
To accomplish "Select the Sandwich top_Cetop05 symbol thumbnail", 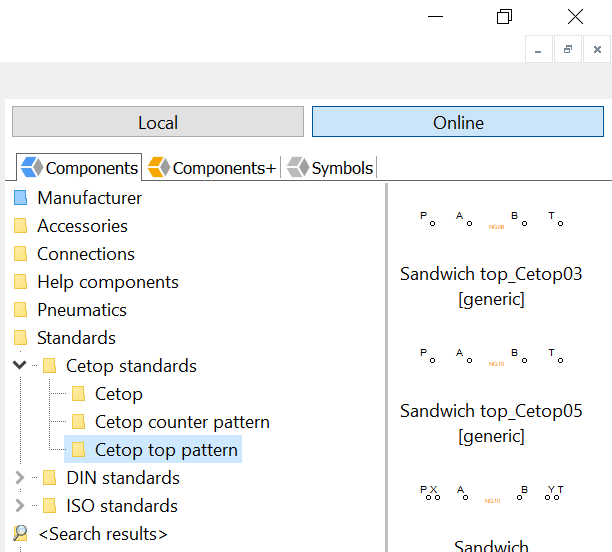I will (x=491, y=357).
